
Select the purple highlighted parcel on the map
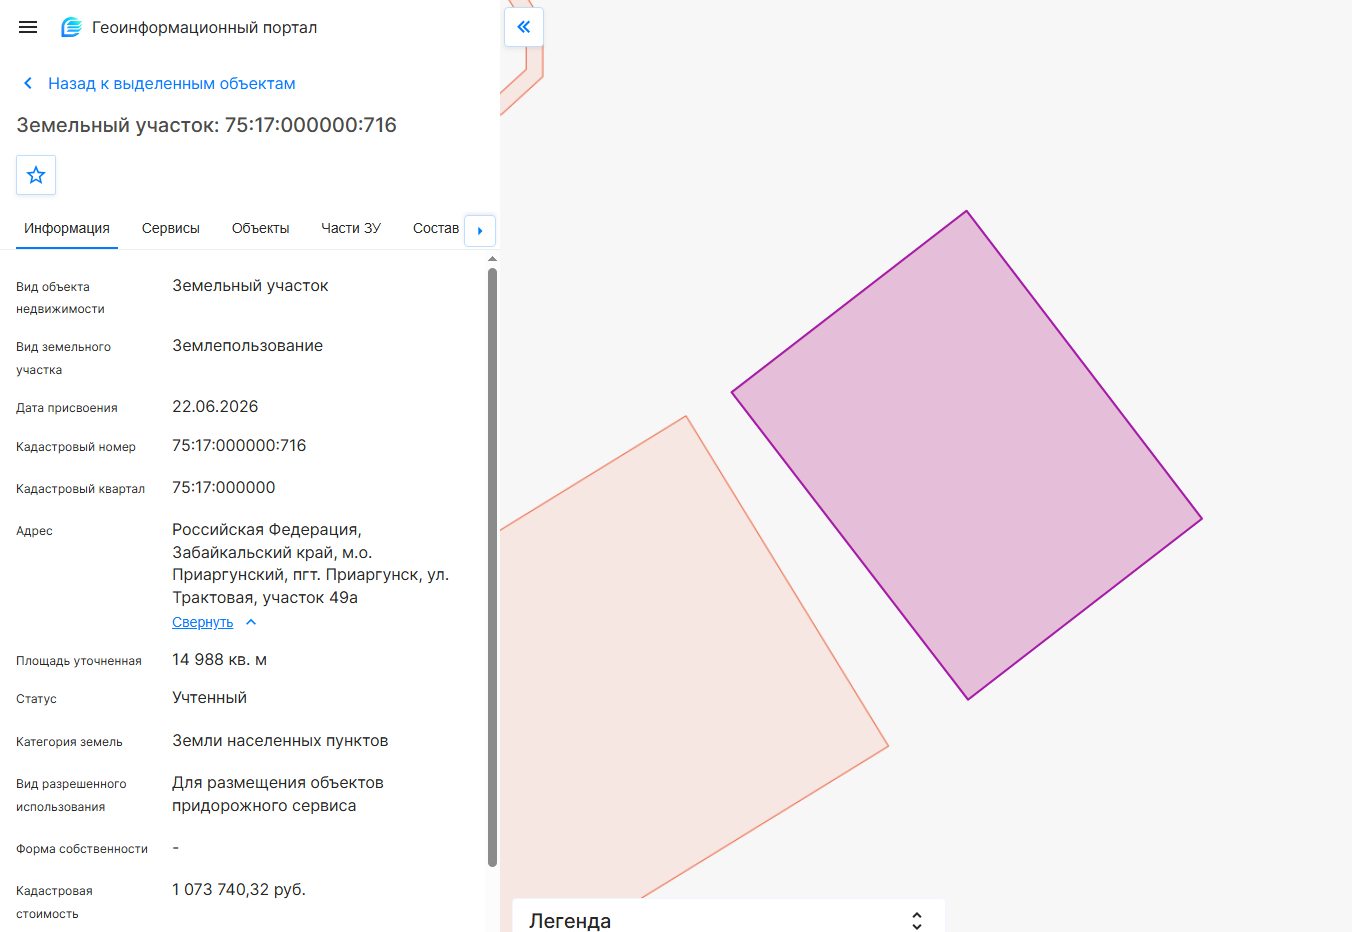point(966,455)
